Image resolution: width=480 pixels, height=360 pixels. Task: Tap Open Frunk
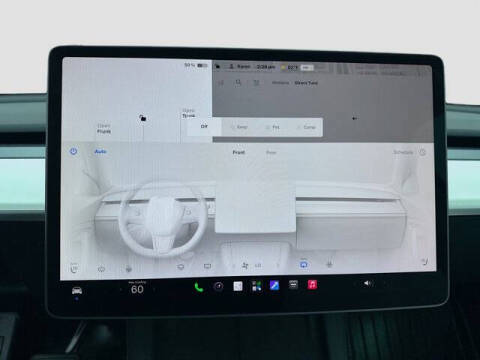click(x=104, y=129)
